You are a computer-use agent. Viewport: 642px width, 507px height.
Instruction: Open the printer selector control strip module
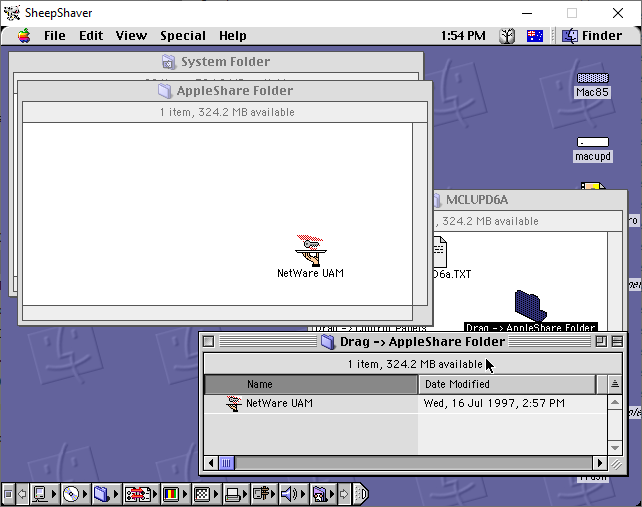(233, 494)
